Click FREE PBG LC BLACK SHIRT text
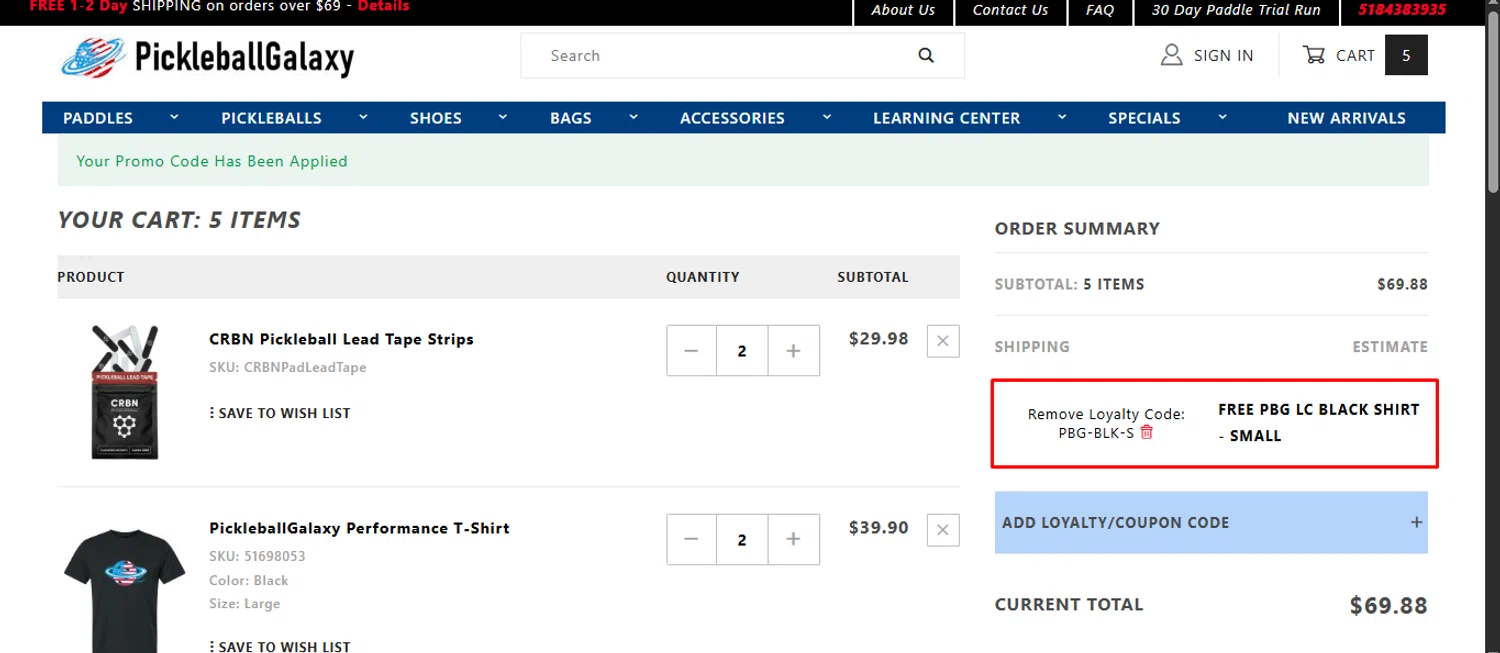1500x653 pixels. tap(1318, 422)
